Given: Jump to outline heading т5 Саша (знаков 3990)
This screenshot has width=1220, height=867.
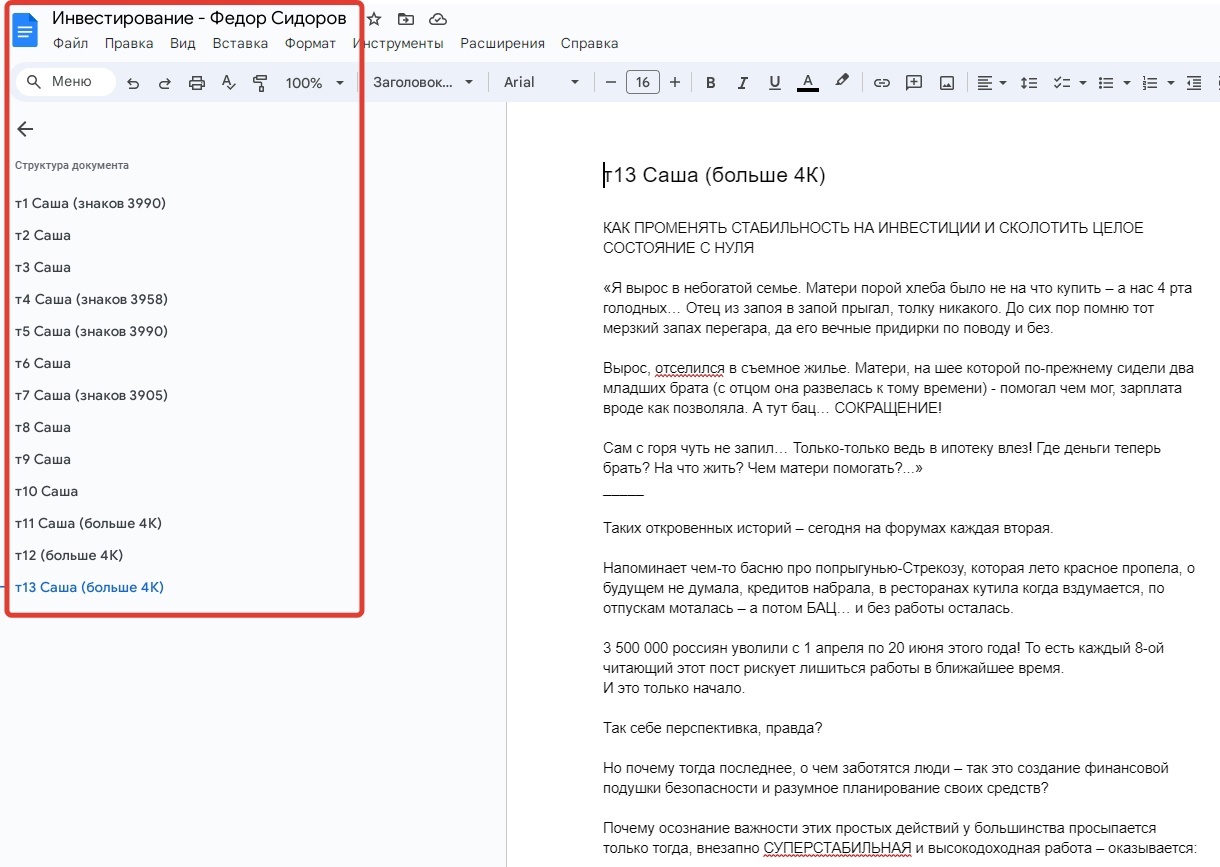Looking at the screenshot, I should tap(91, 331).
